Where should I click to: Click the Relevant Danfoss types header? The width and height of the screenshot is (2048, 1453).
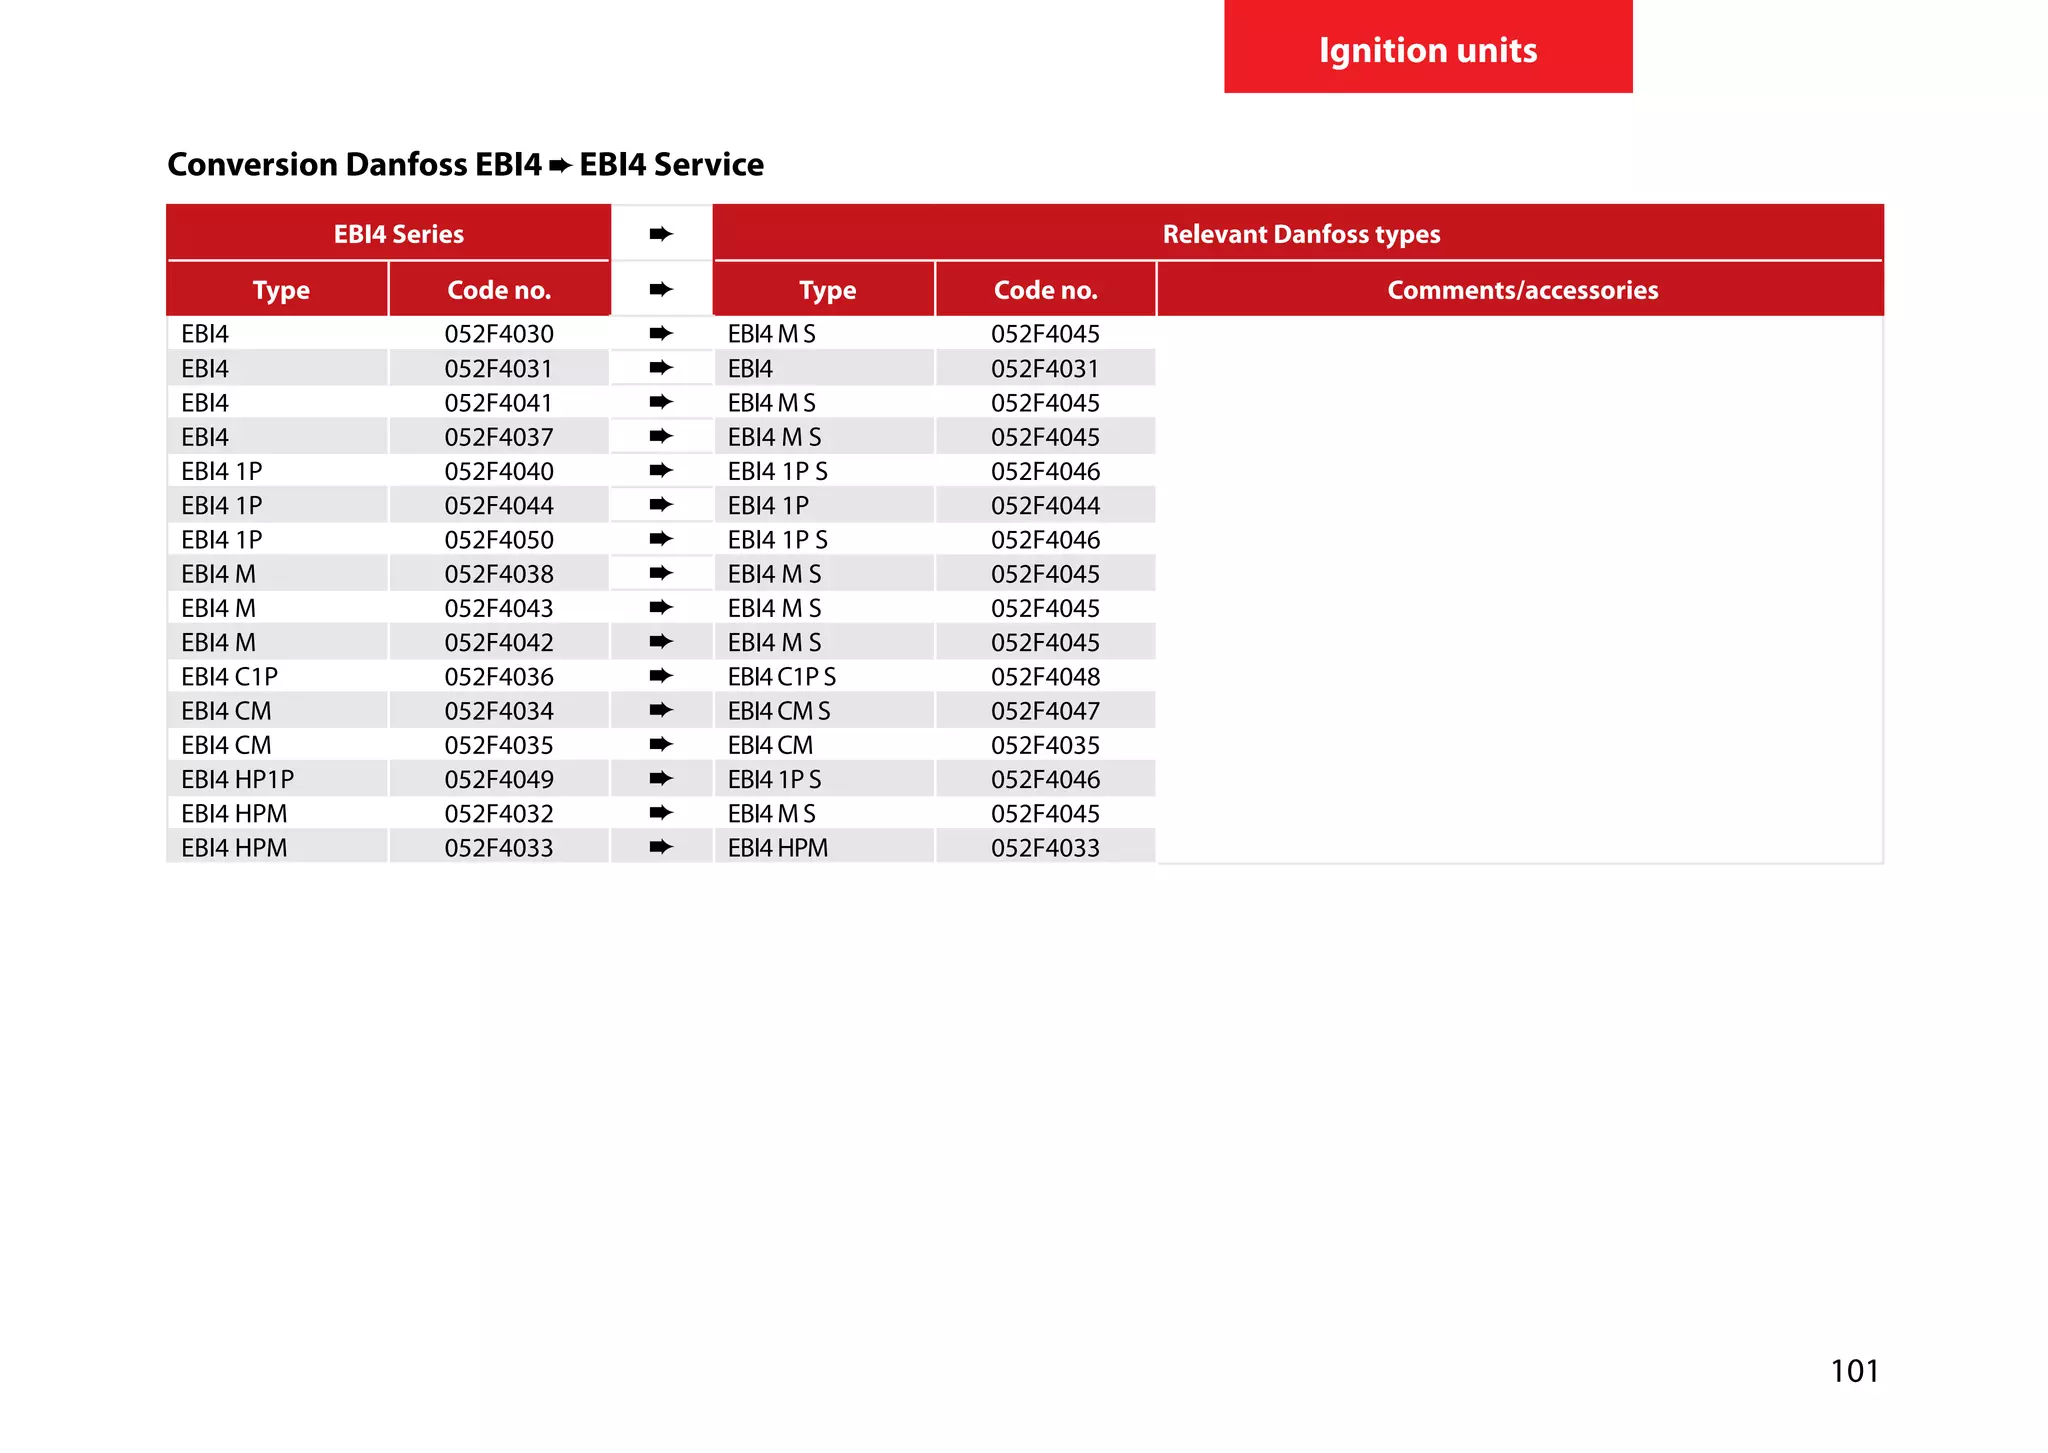[x=1300, y=234]
